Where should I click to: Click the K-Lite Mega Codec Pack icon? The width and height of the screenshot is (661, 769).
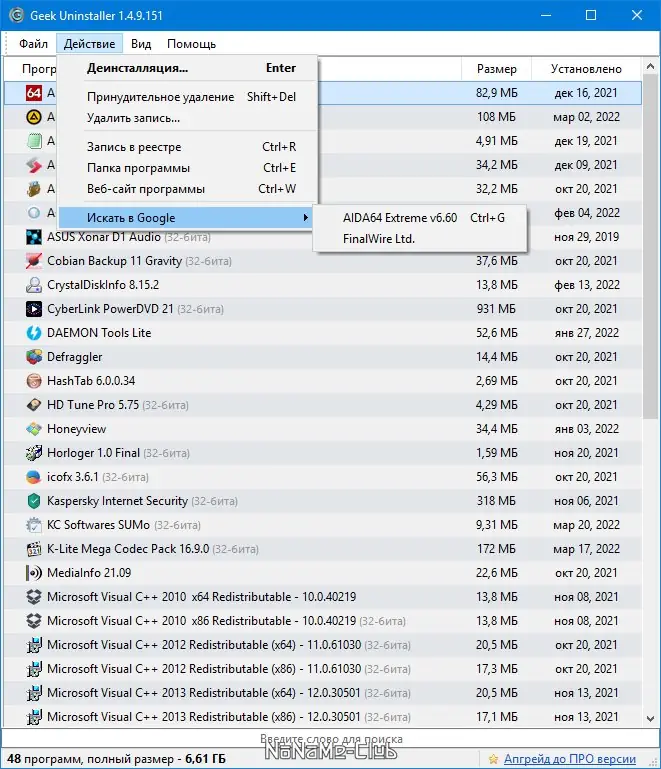tap(34, 549)
